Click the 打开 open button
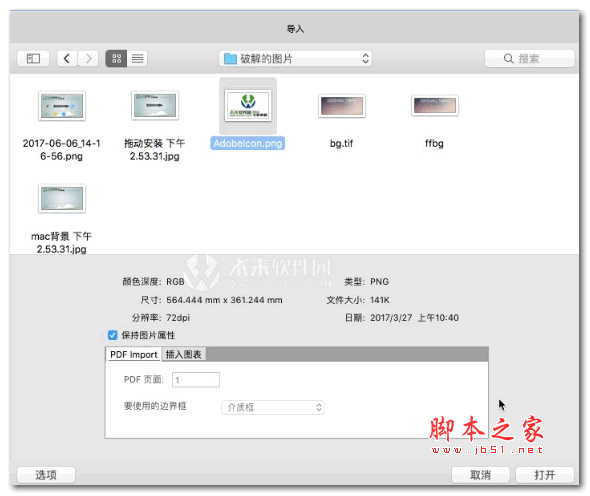 pyautogui.click(x=545, y=475)
